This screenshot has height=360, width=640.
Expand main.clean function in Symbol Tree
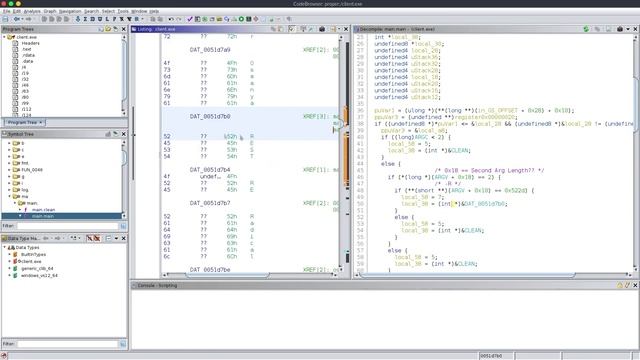pos(20,210)
